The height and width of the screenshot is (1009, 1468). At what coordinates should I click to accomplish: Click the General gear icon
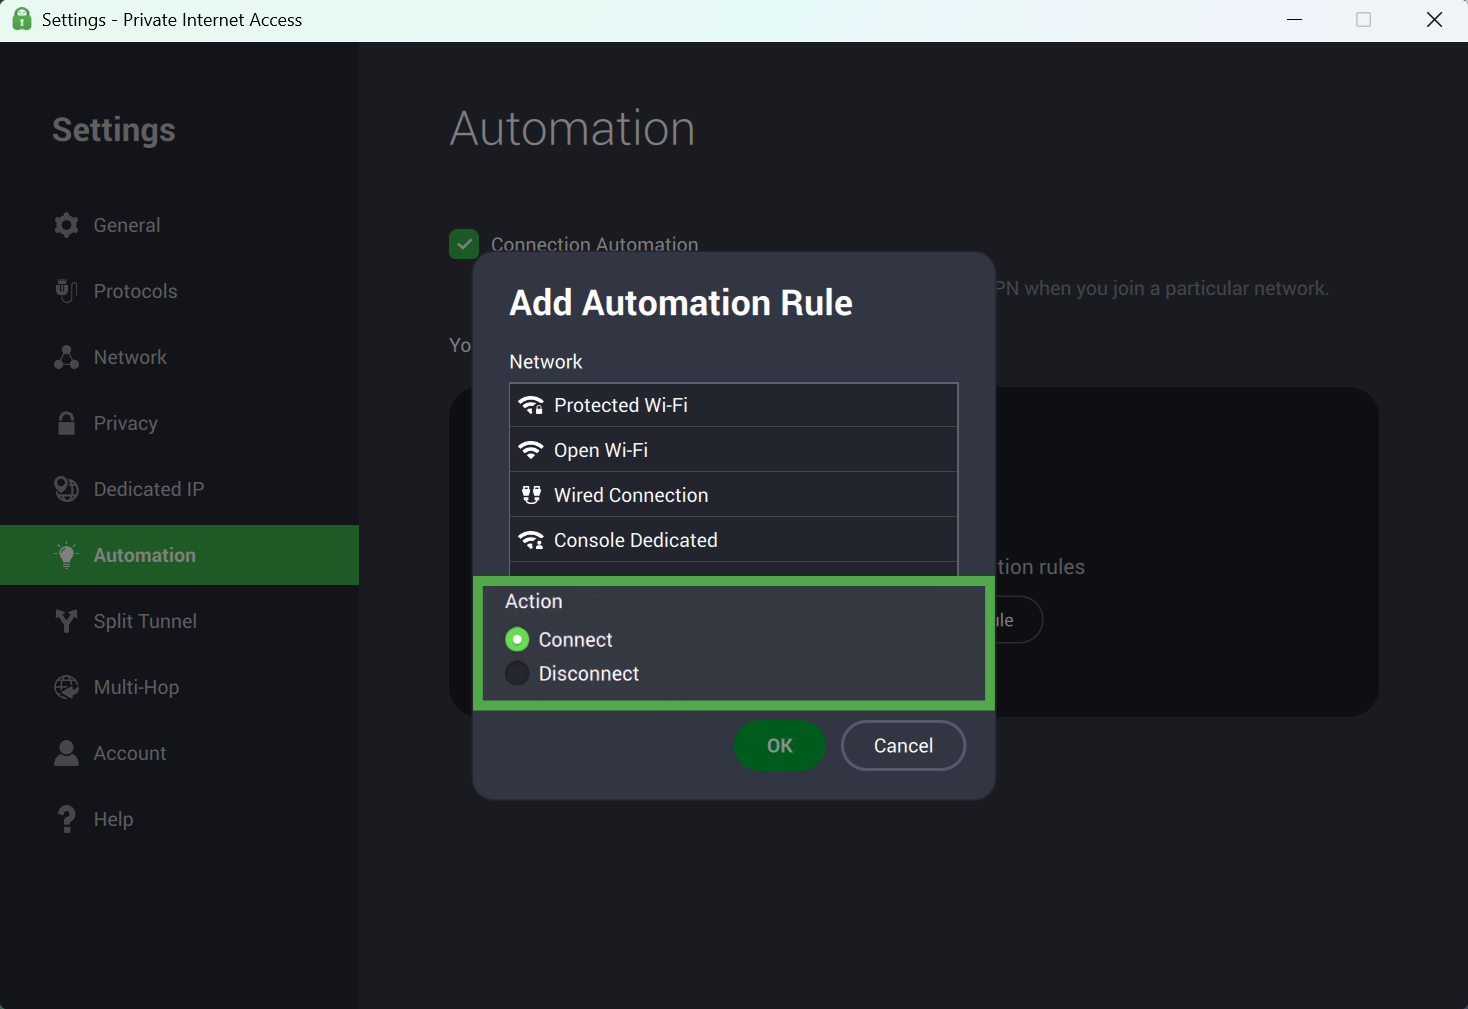[66, 225]
